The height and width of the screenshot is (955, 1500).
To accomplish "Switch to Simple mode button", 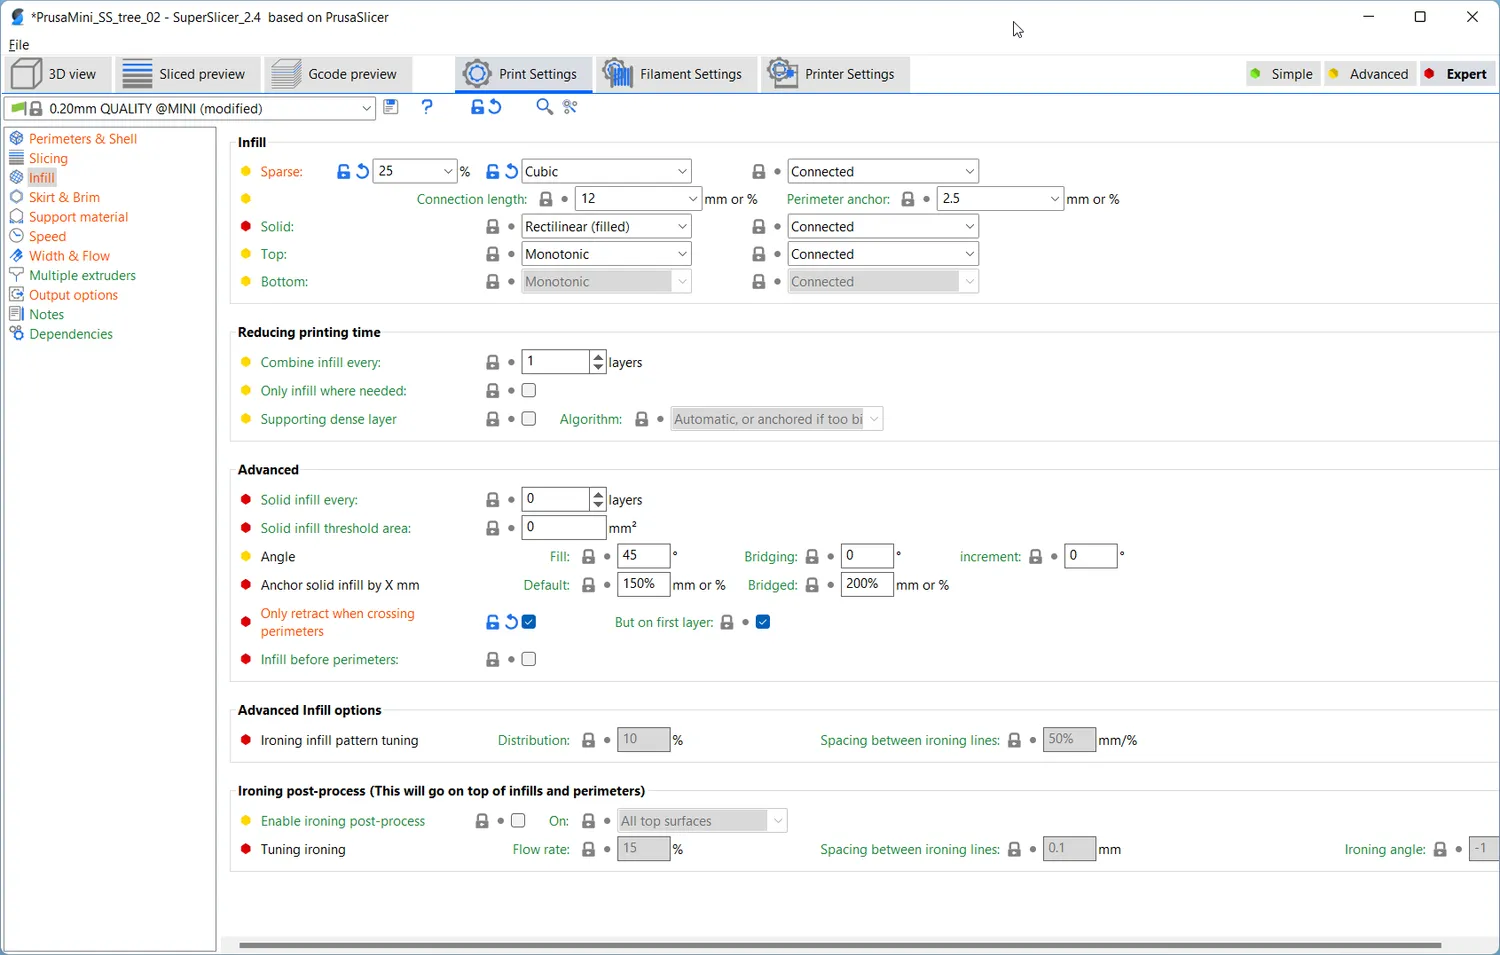I will [1282, 74].
